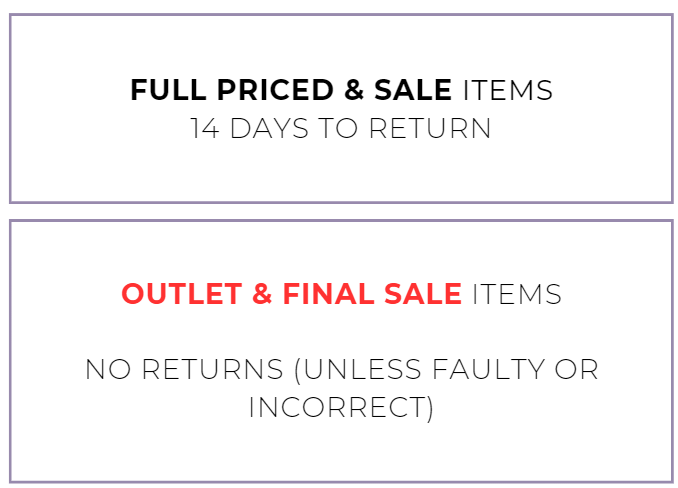
Task: Select the red ampersand symbol
Action: 262,294
